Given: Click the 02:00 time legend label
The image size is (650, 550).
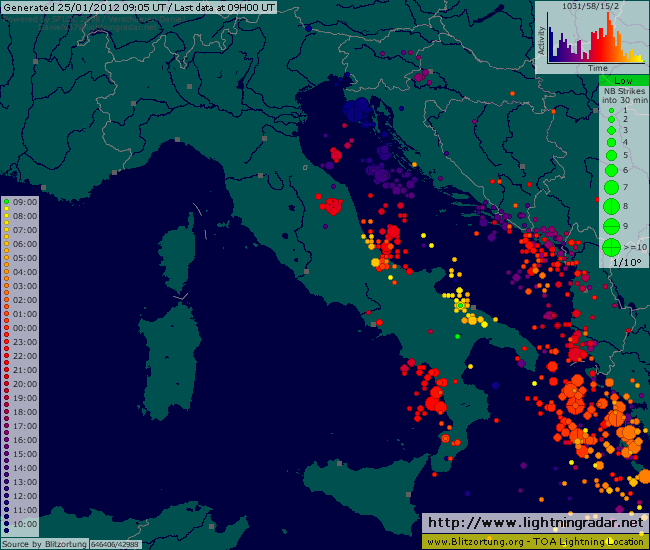Looking at the screenshot, I should click(25, 300).
